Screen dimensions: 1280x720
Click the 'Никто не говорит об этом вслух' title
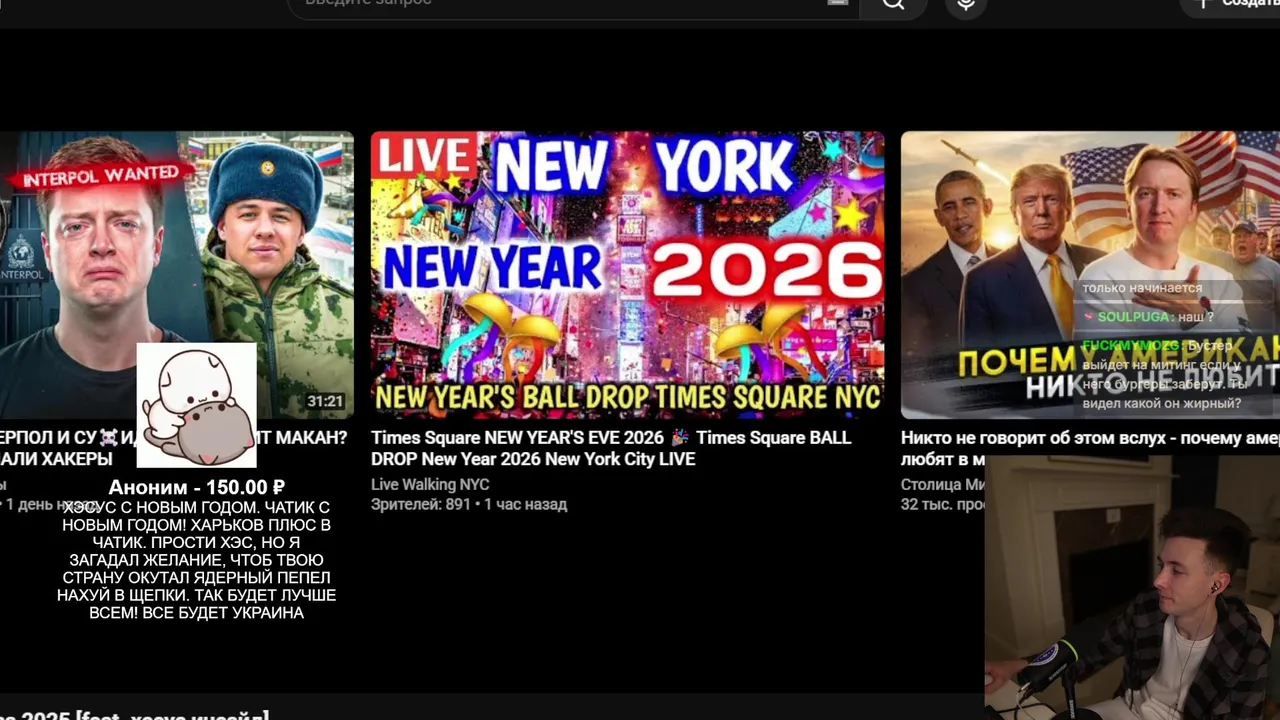(1090, 448)
